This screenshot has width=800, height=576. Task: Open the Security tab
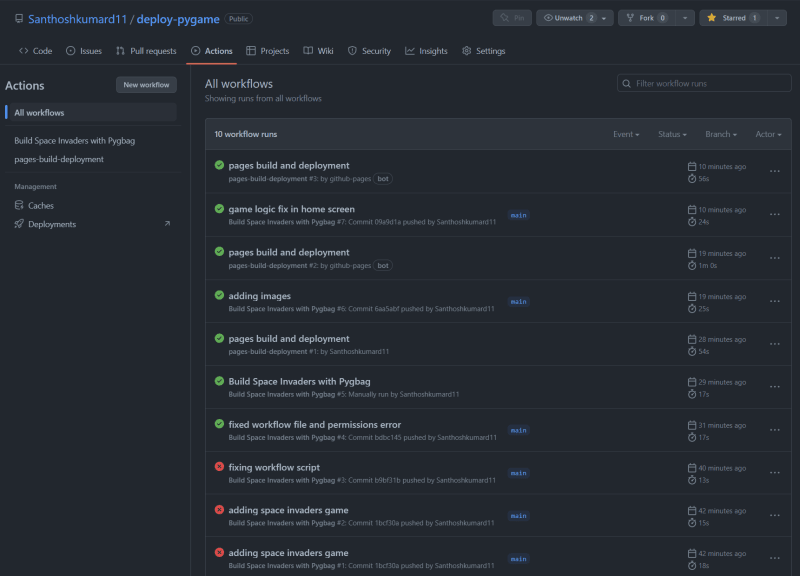click(x=369, y=51)
